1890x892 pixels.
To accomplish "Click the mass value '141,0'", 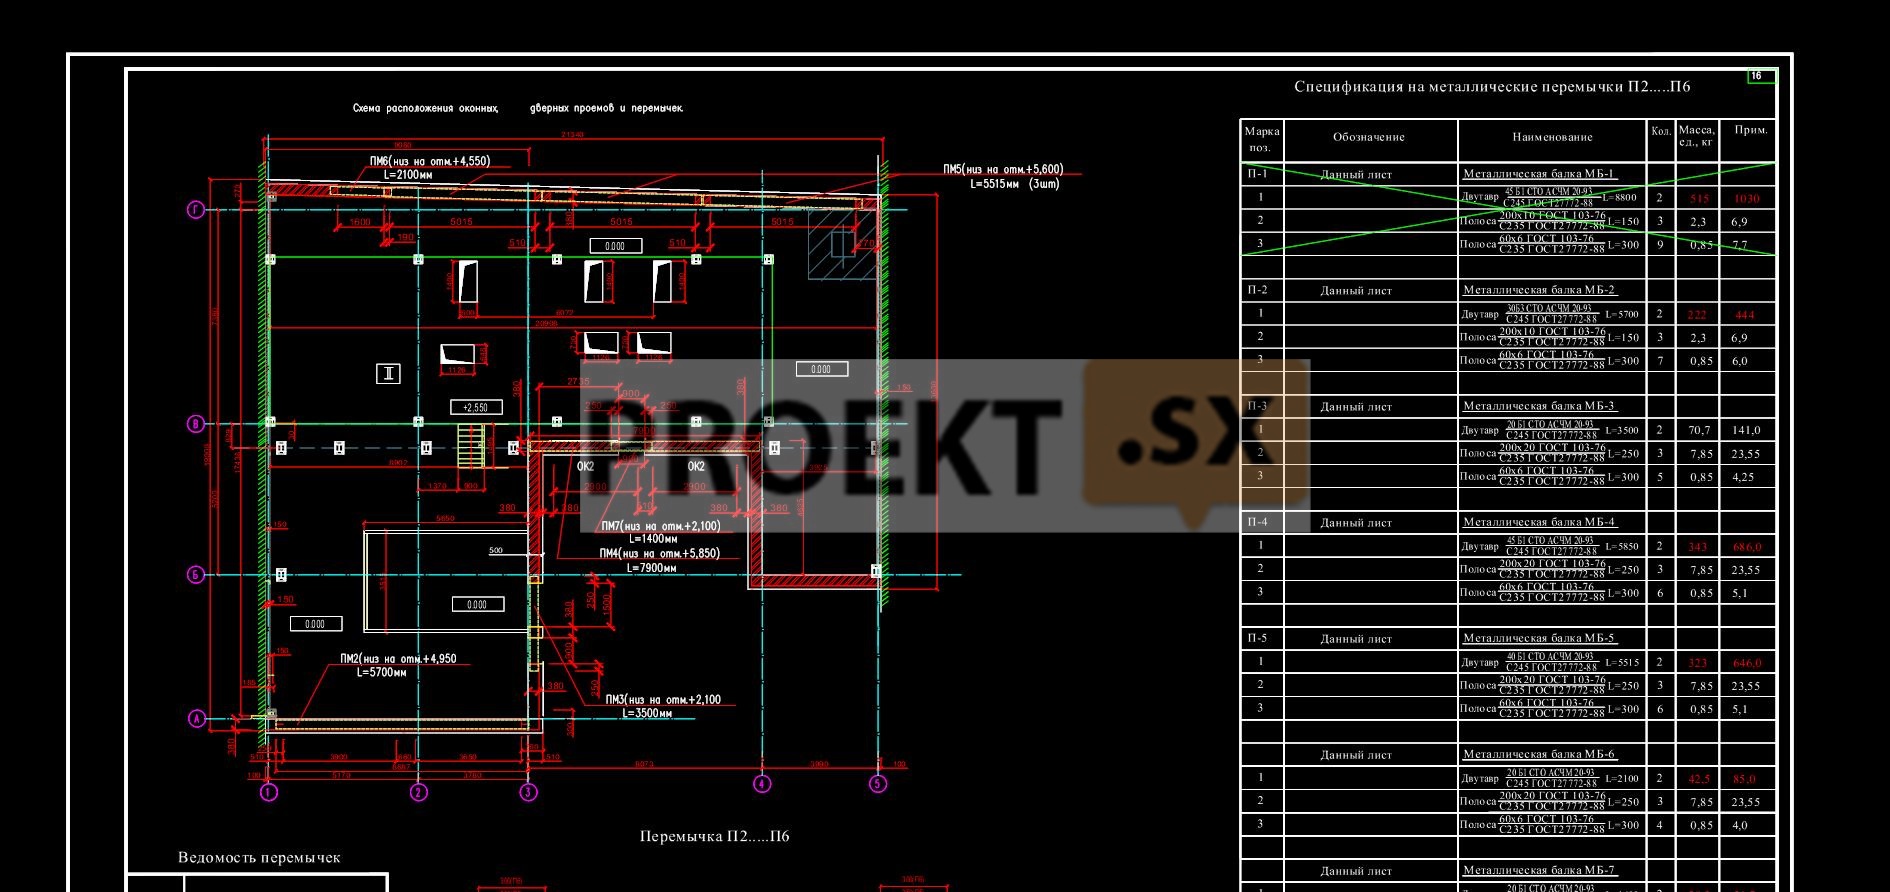I will pos(1746,430).
